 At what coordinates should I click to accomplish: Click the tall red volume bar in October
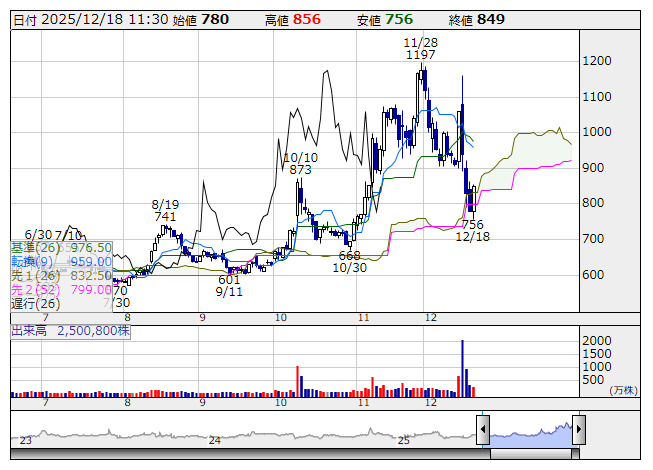297,381
